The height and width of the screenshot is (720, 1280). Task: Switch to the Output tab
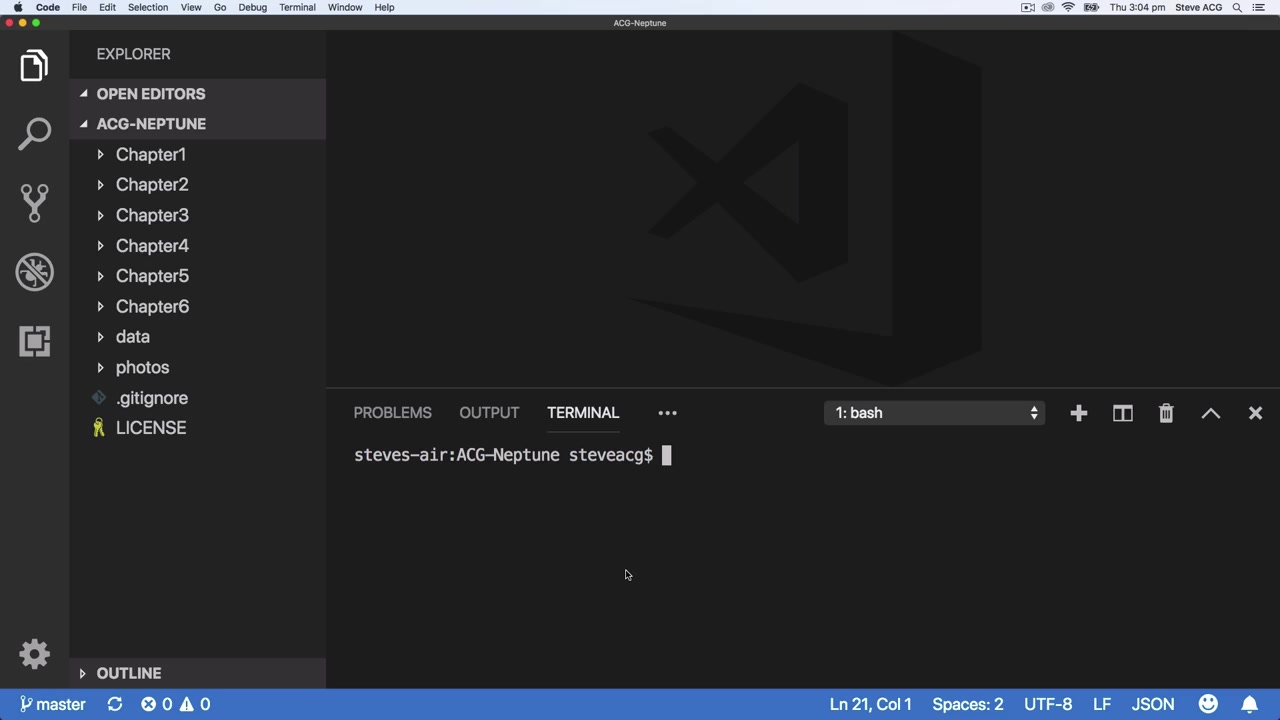point(489,413)
